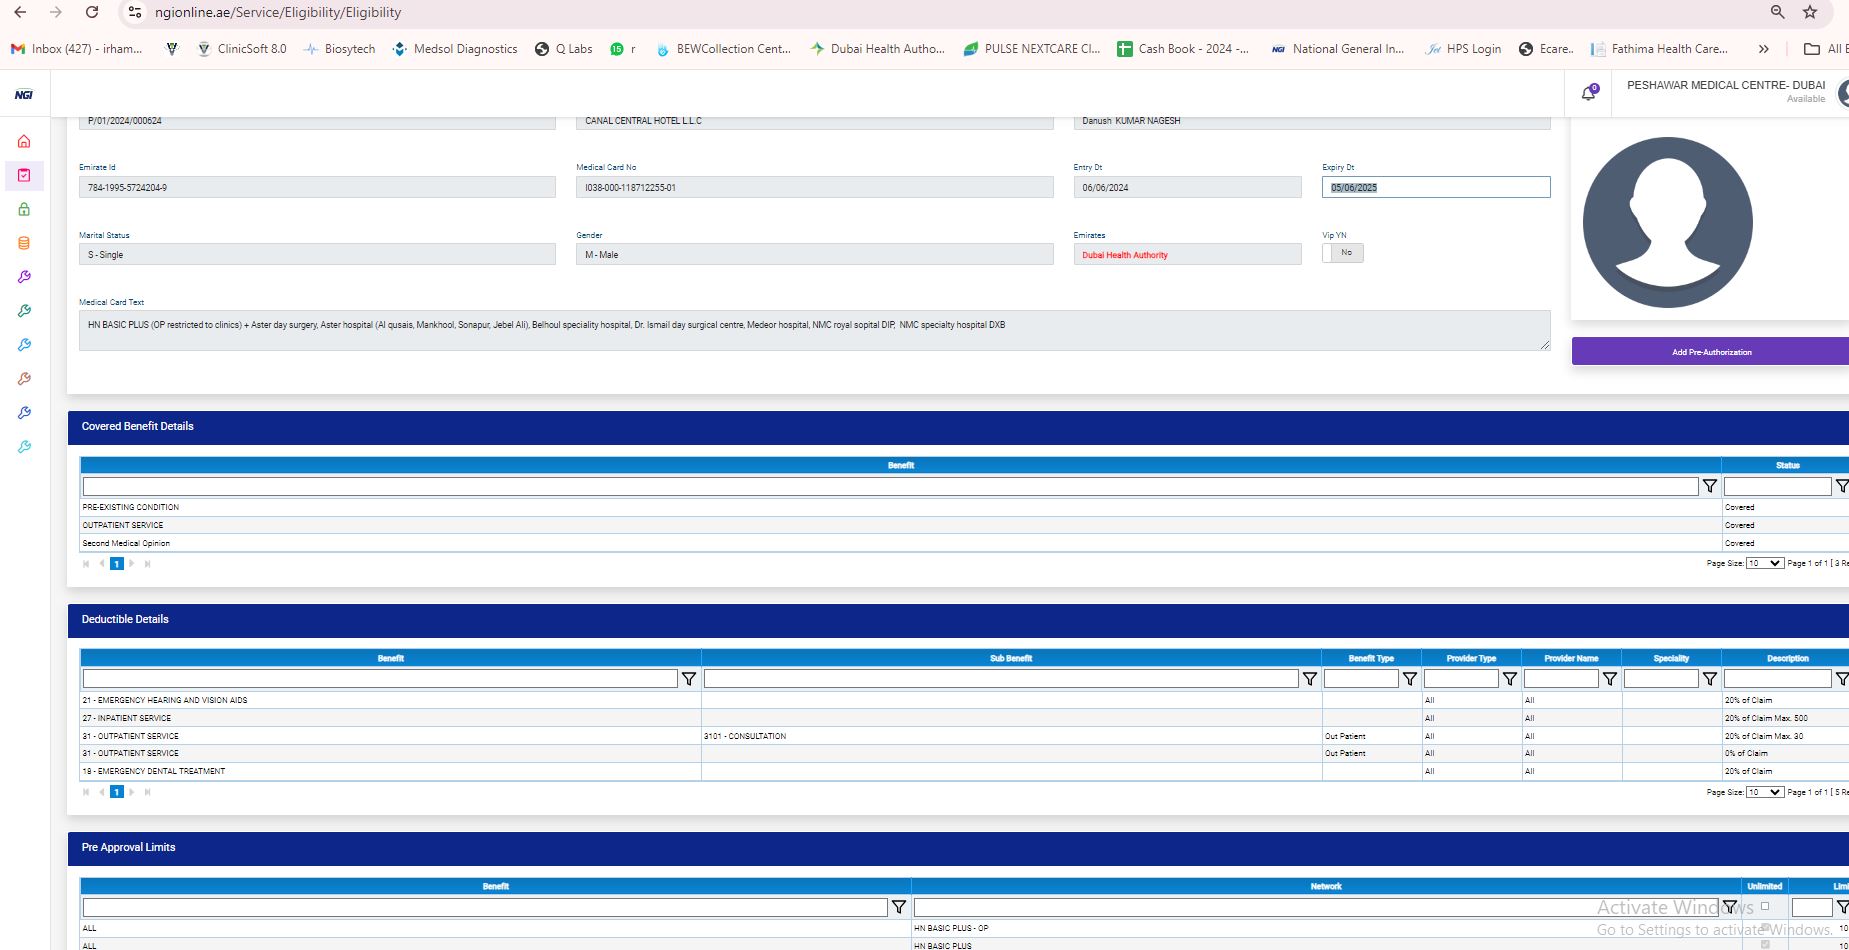Click the Add Pre-Authorization button
1849x950 pixels.
click(1711, 352)
